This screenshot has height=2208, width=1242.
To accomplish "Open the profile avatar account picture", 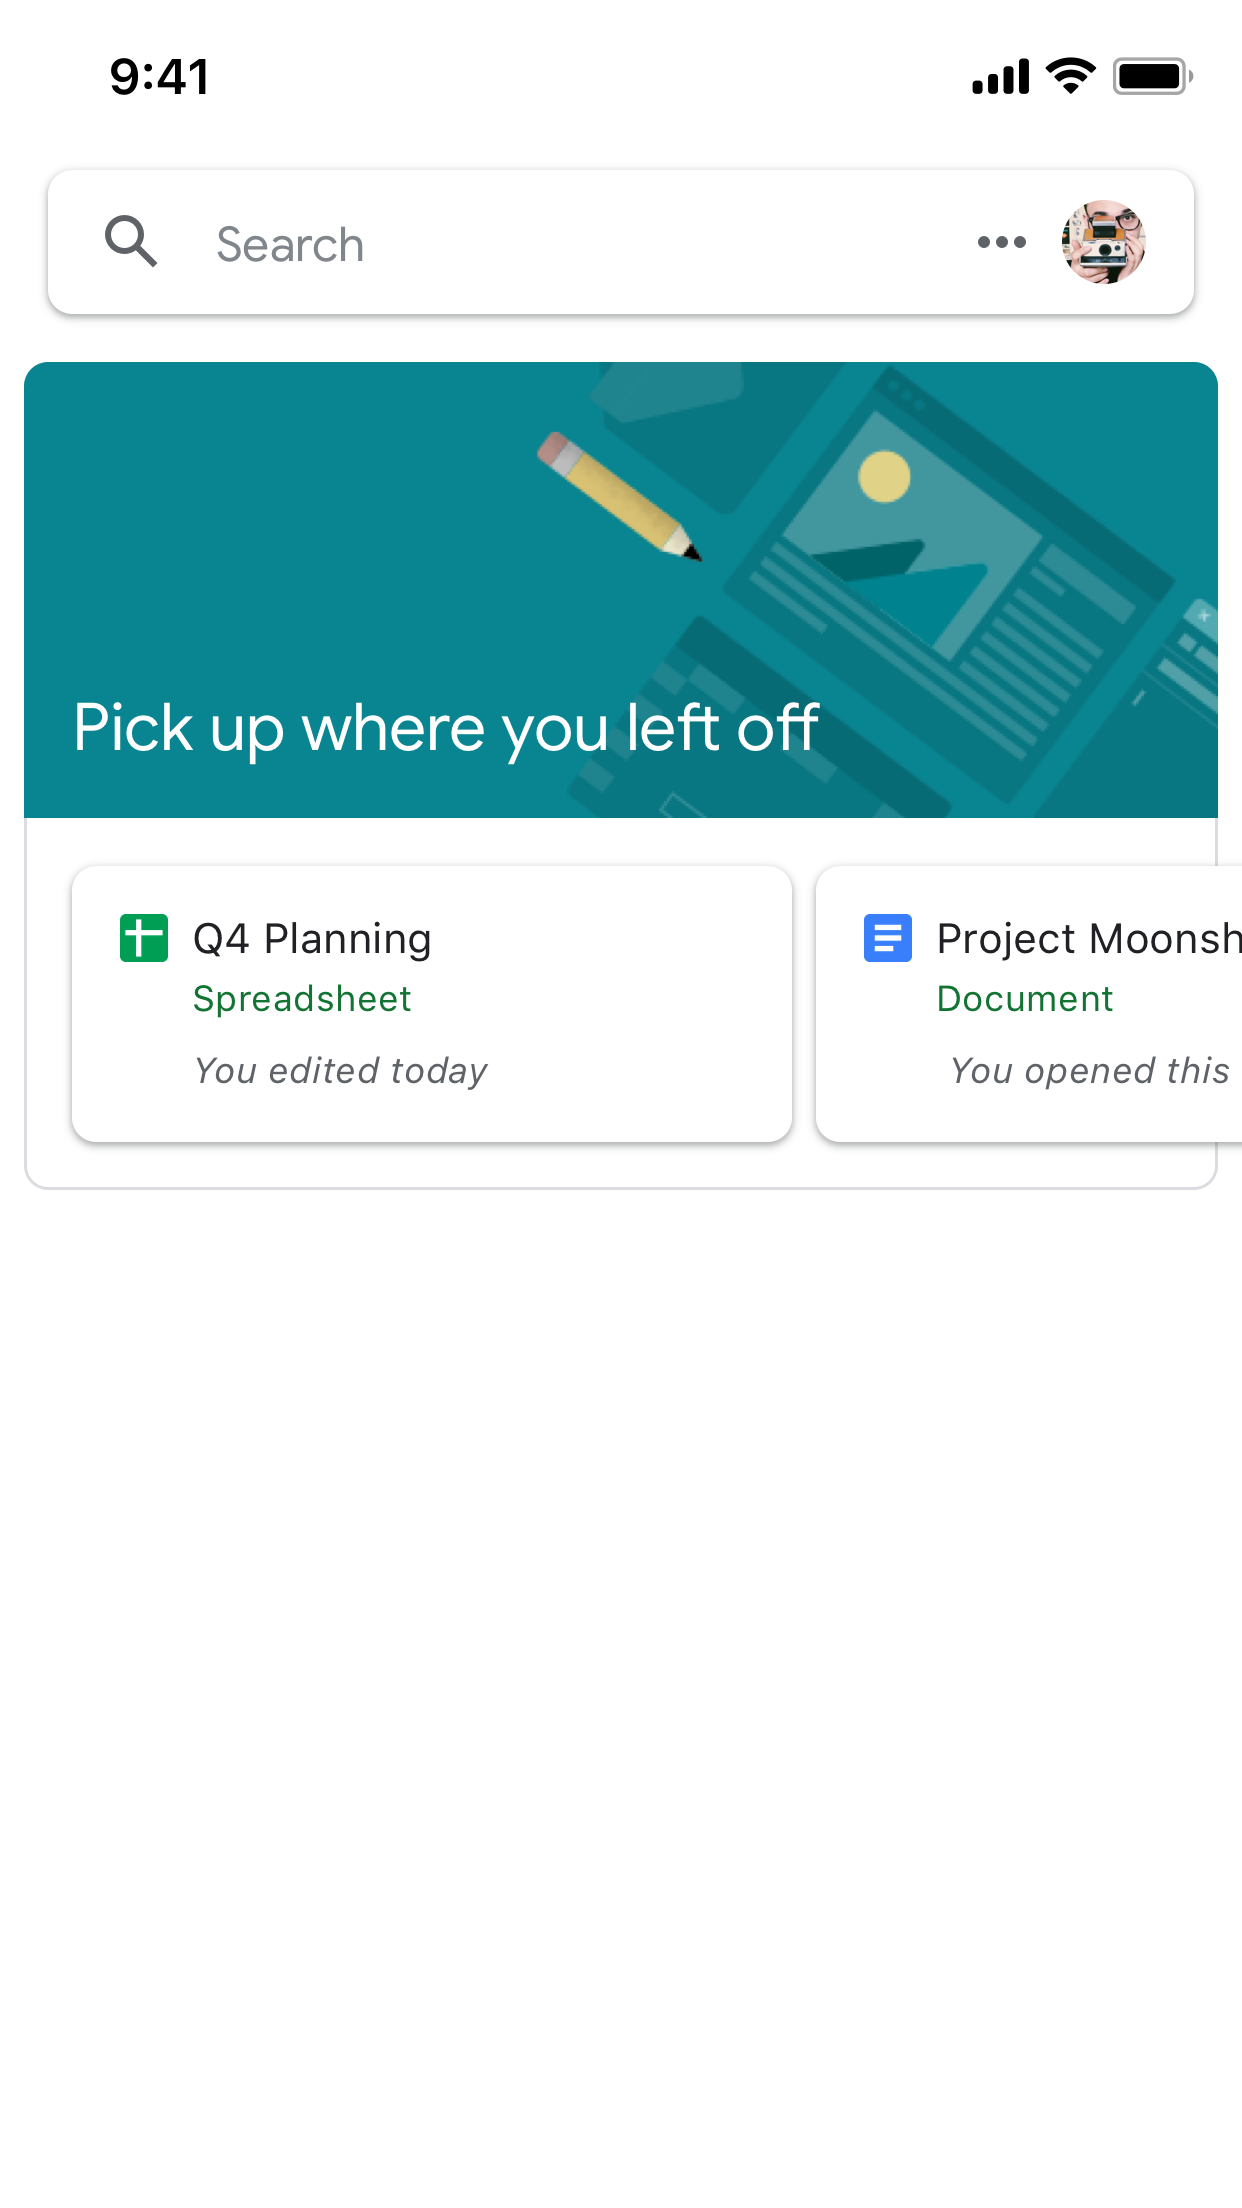I will 1103,242.
